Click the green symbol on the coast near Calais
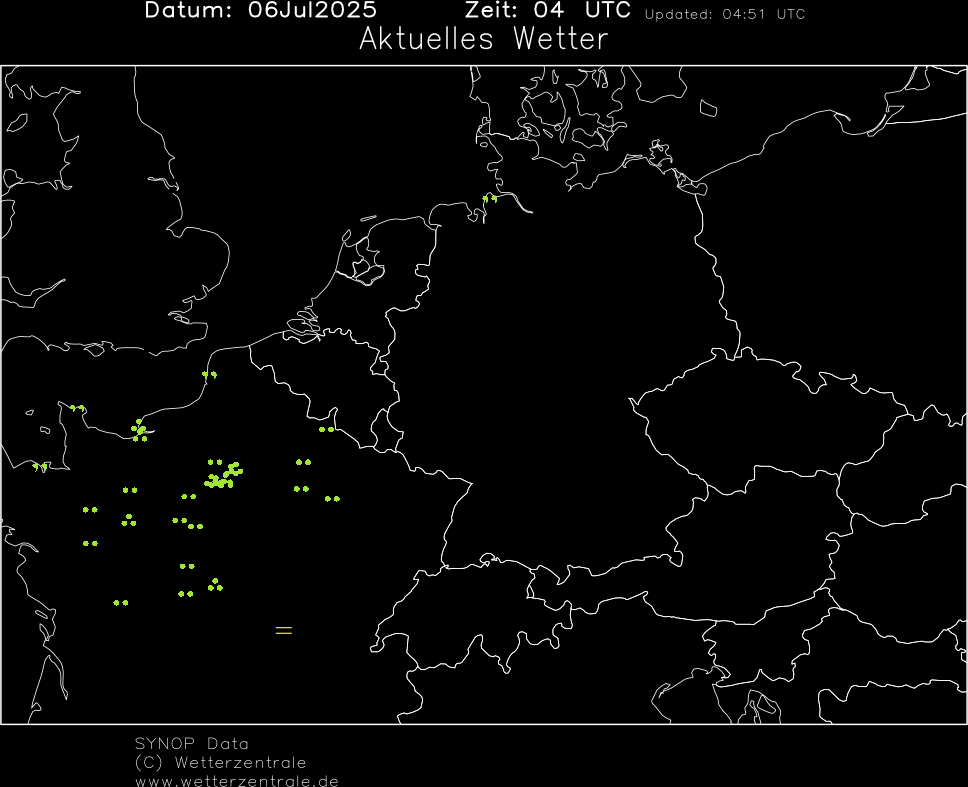 coord(209,374)
